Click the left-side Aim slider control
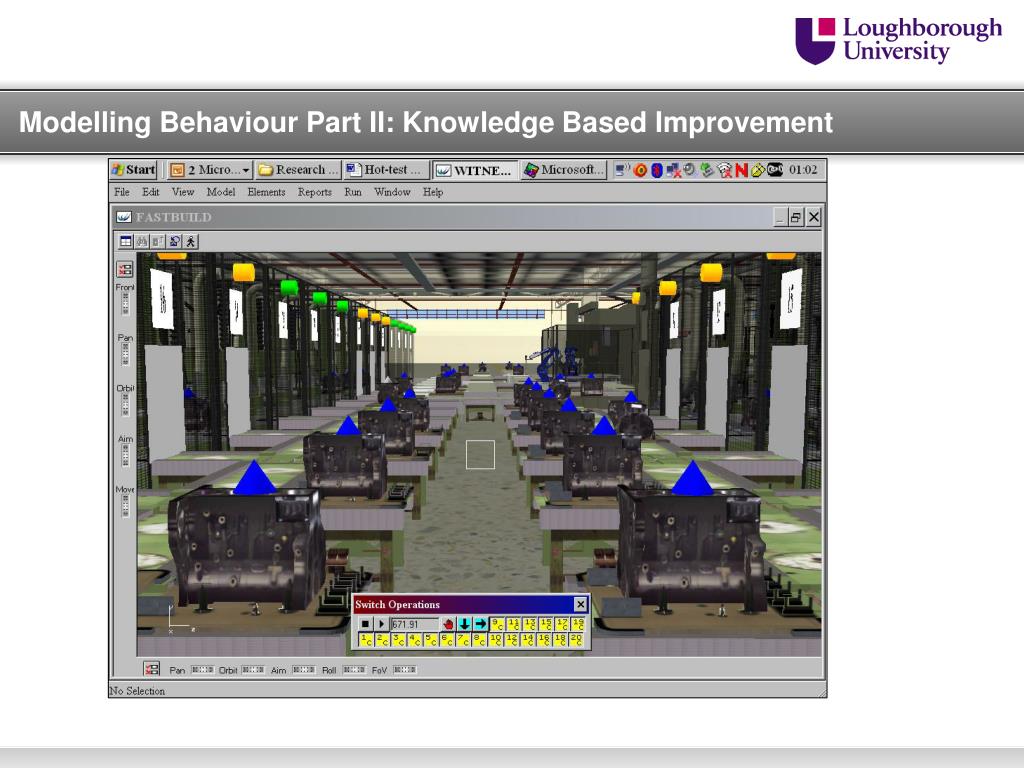 (x=125, y=455)
